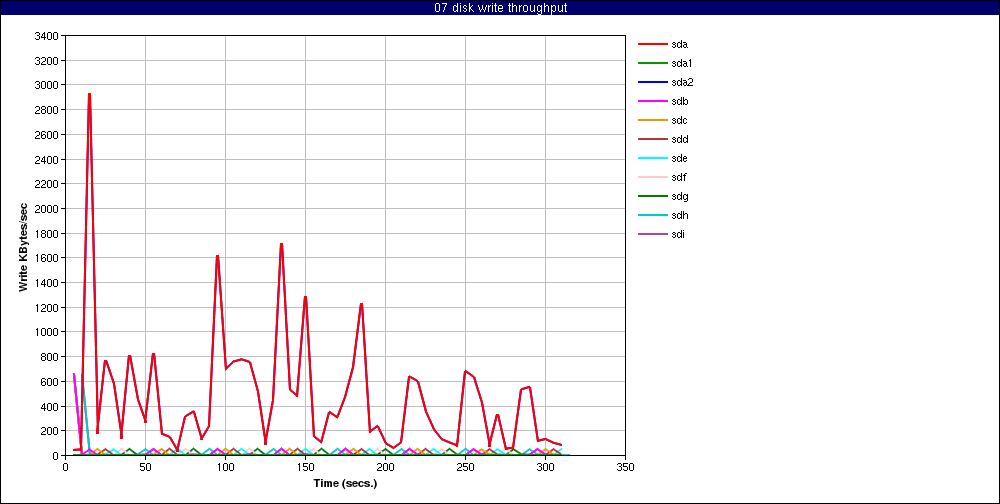
Task: Click the 1600 y-axis tick value
Action: tap(48, 258)
